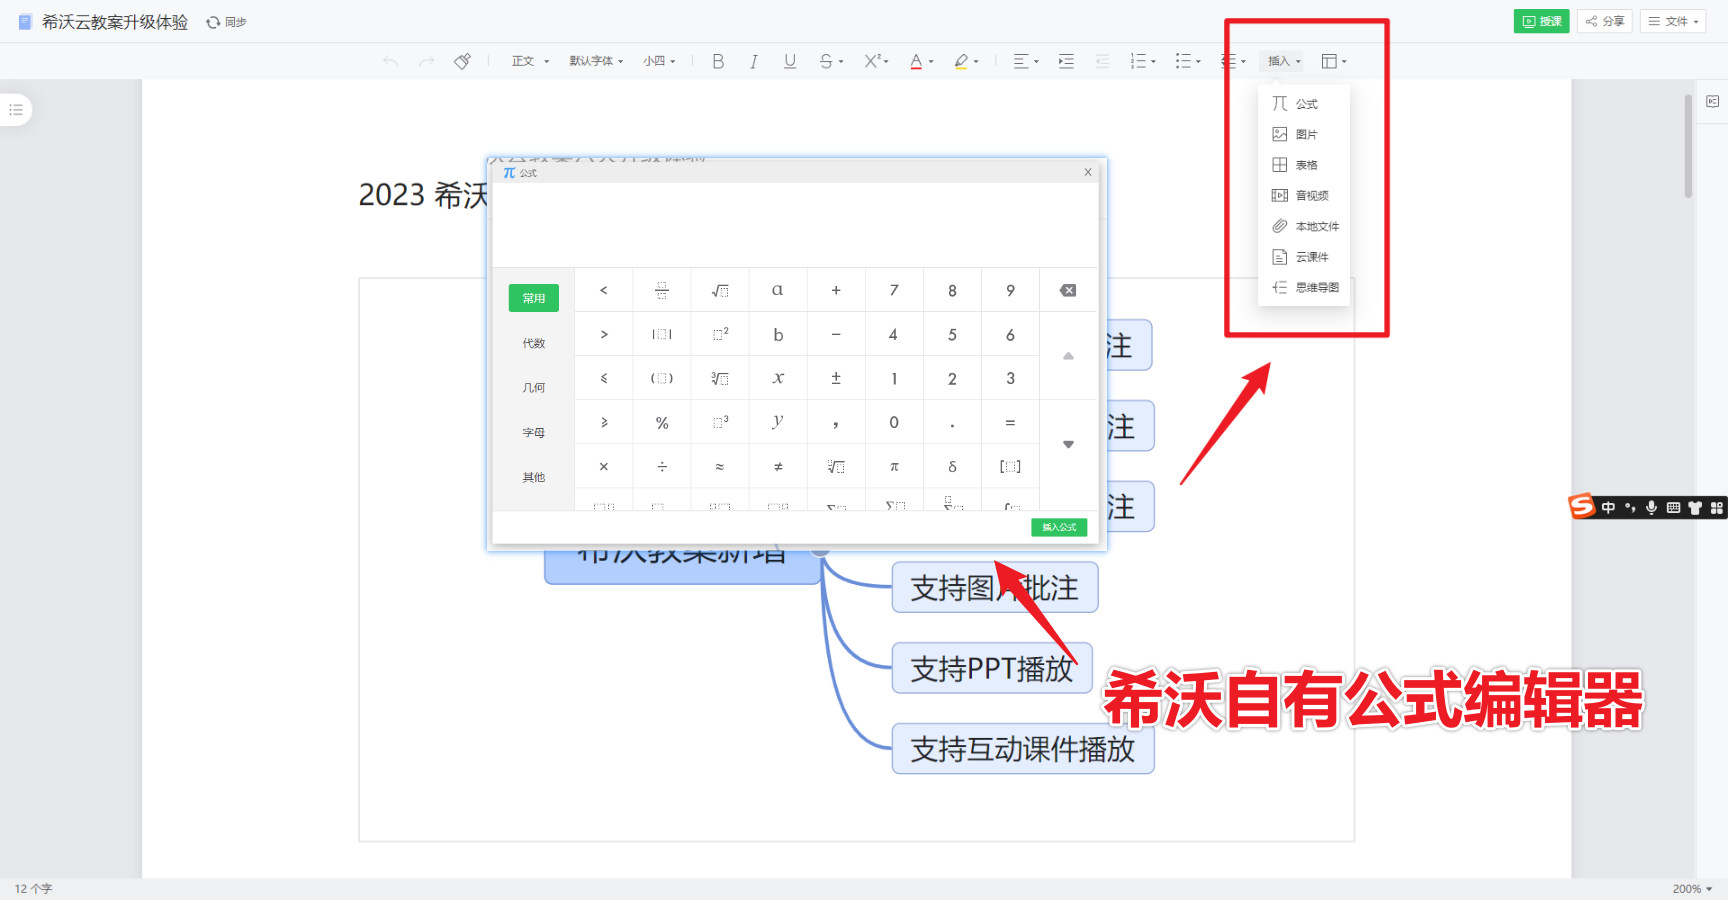Open the superscript options dropdown
1728x900 pixels.
[876, 61]
